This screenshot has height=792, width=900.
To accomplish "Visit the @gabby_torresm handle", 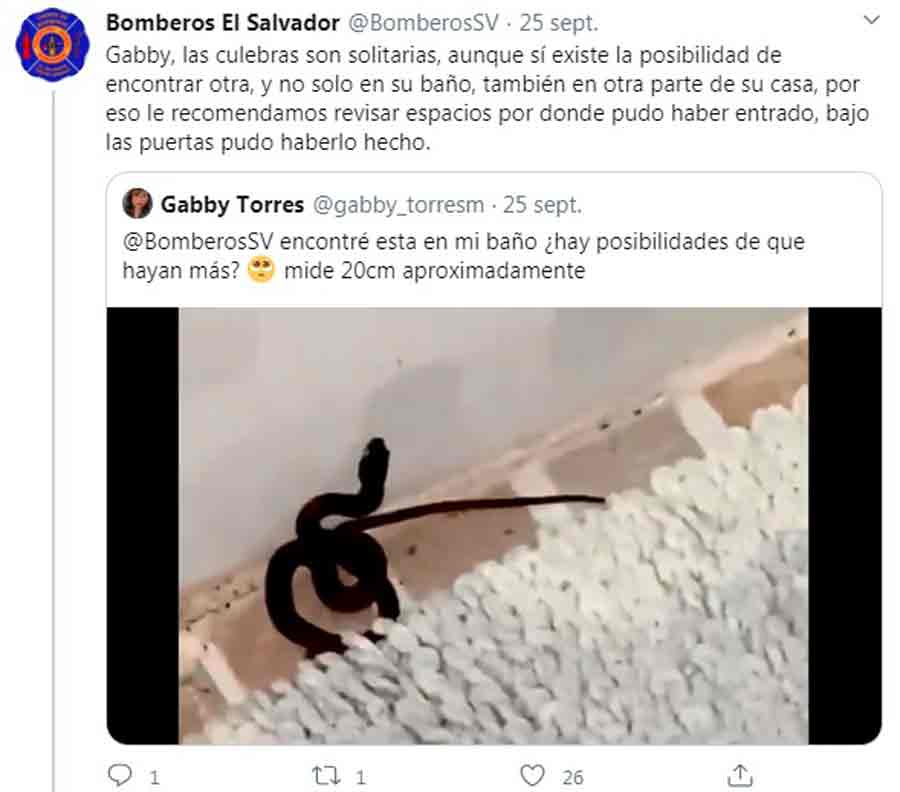I will 398,205.
